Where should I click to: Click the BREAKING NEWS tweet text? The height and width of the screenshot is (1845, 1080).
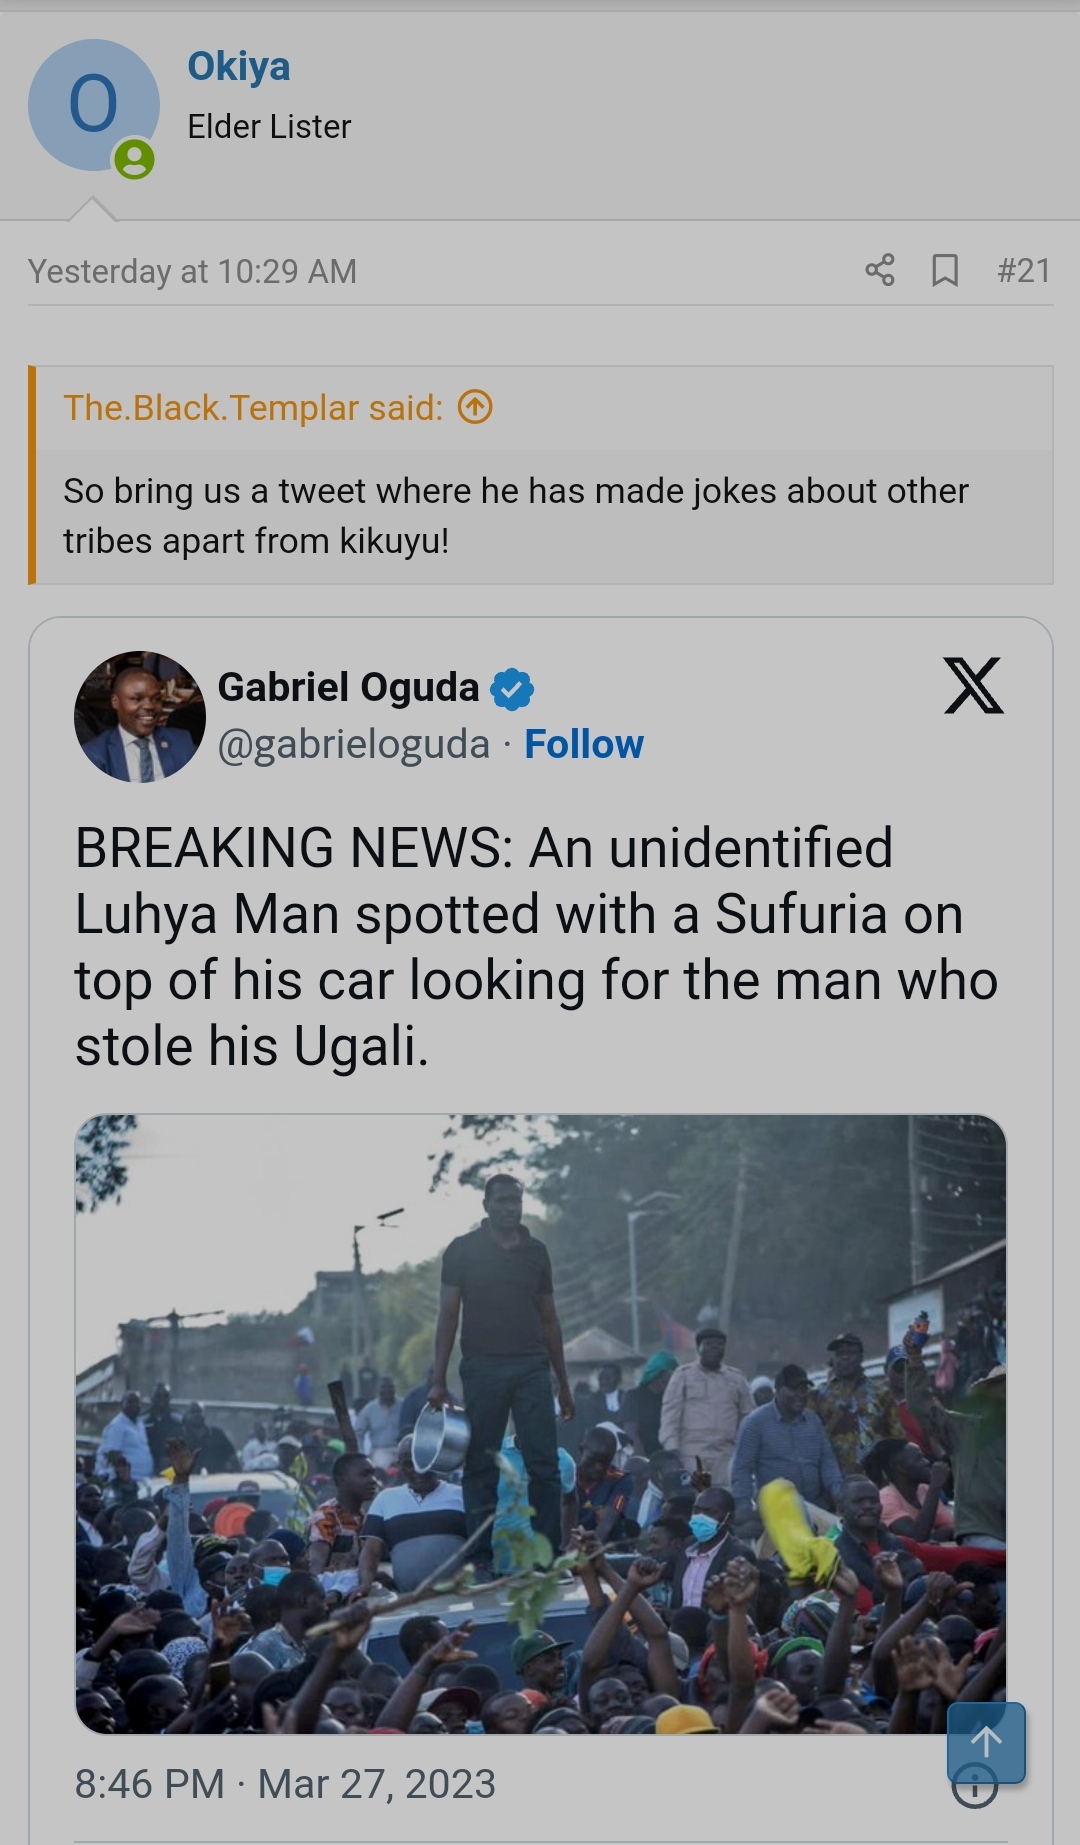536,947
